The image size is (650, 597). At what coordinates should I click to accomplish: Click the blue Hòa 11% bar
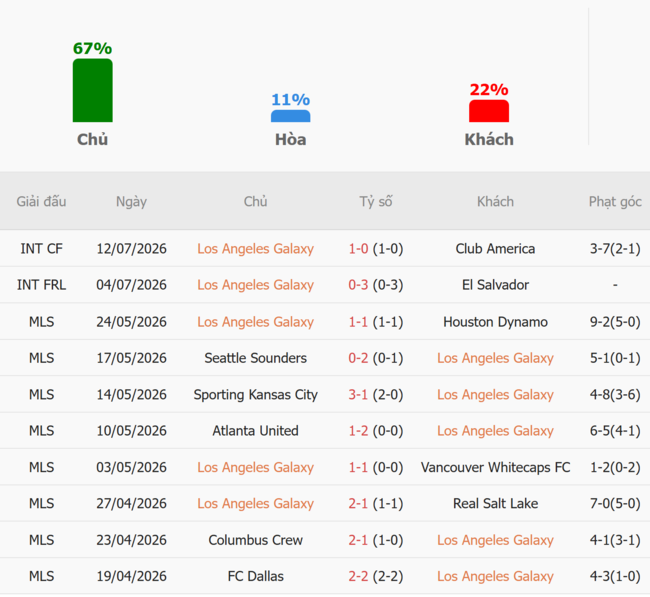(x=291, y=116)
